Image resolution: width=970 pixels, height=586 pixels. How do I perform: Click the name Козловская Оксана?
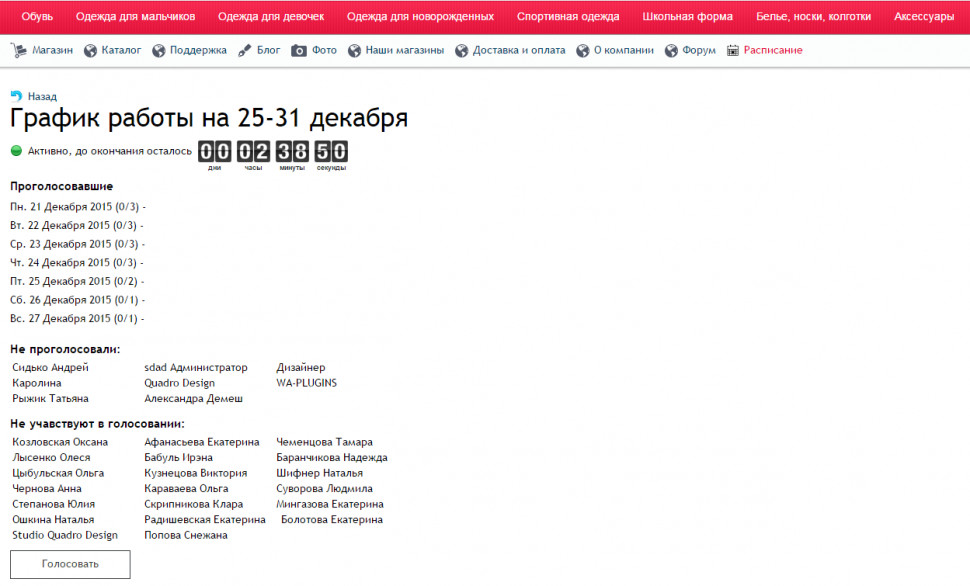point(60,442)
